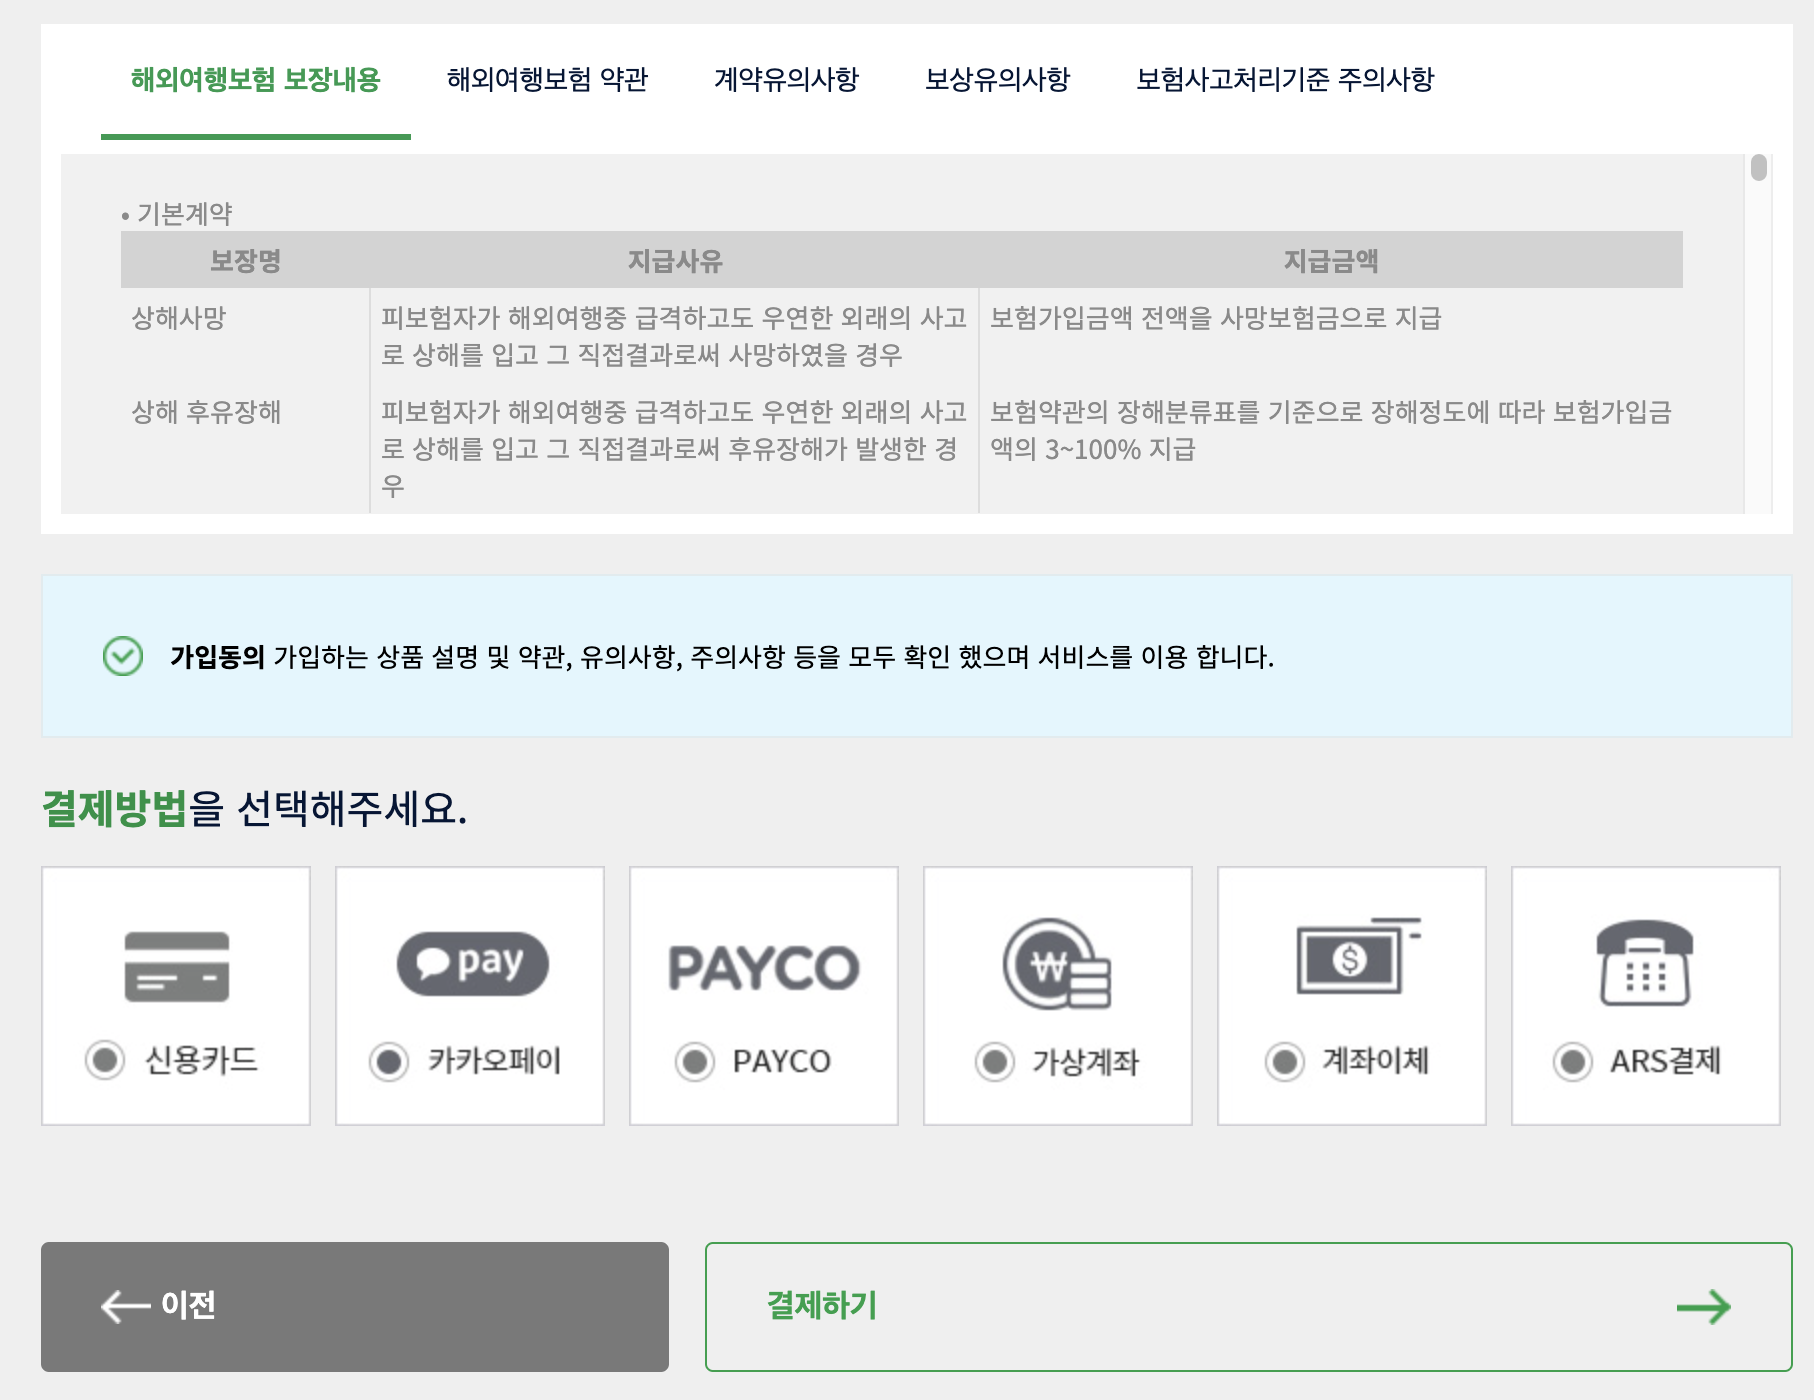Select the 계좌이체 radio button

[x=1285, y=1061]
